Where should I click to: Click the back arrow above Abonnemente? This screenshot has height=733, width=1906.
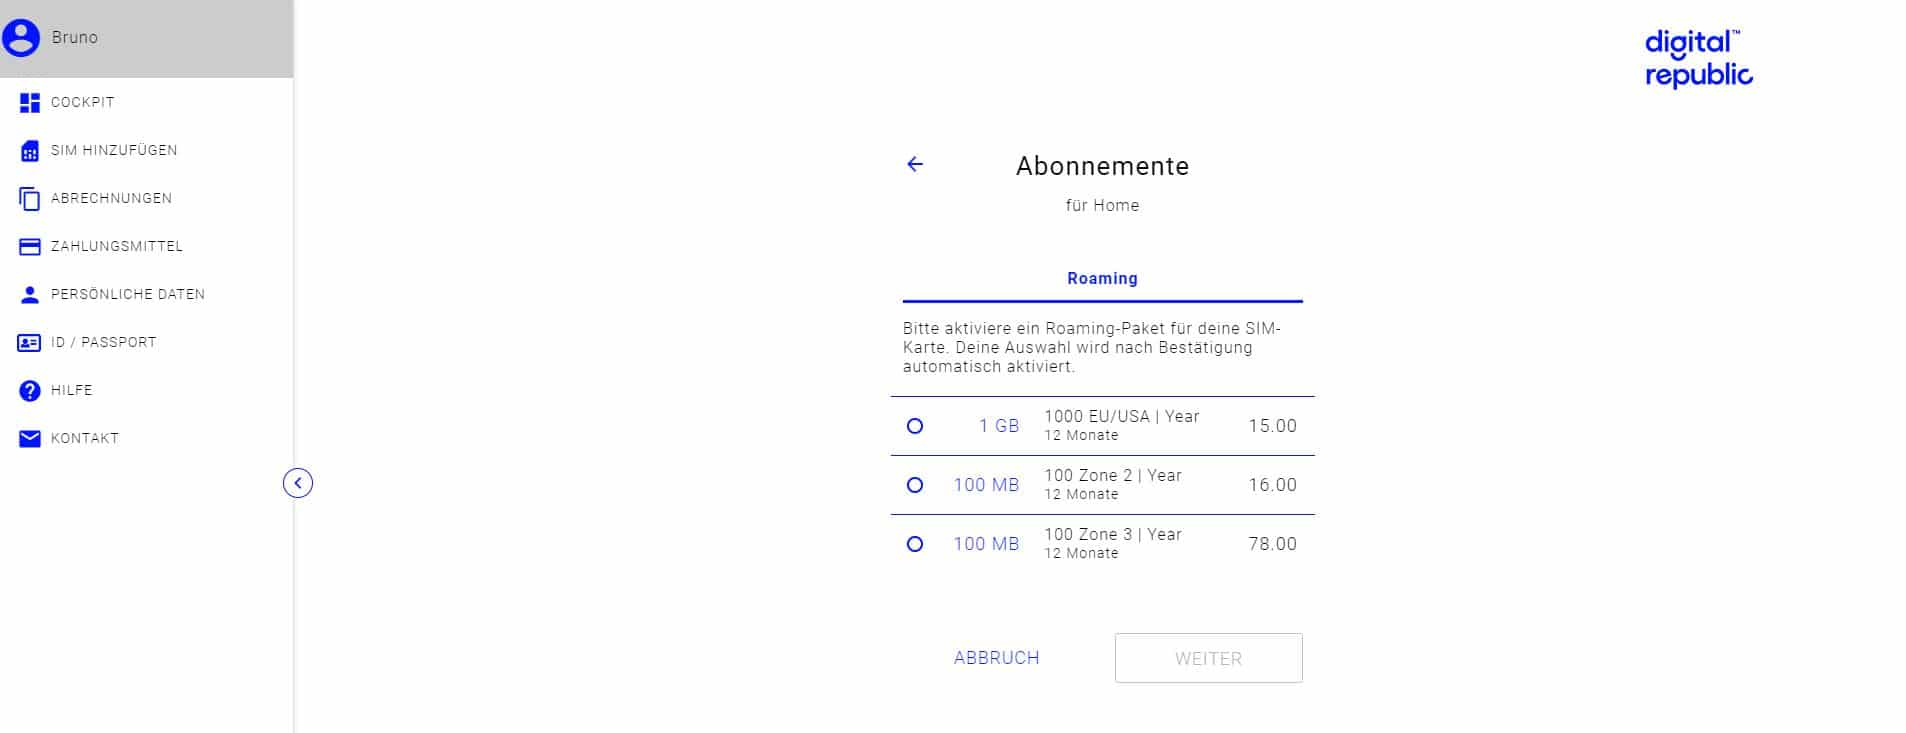(914, 163)
